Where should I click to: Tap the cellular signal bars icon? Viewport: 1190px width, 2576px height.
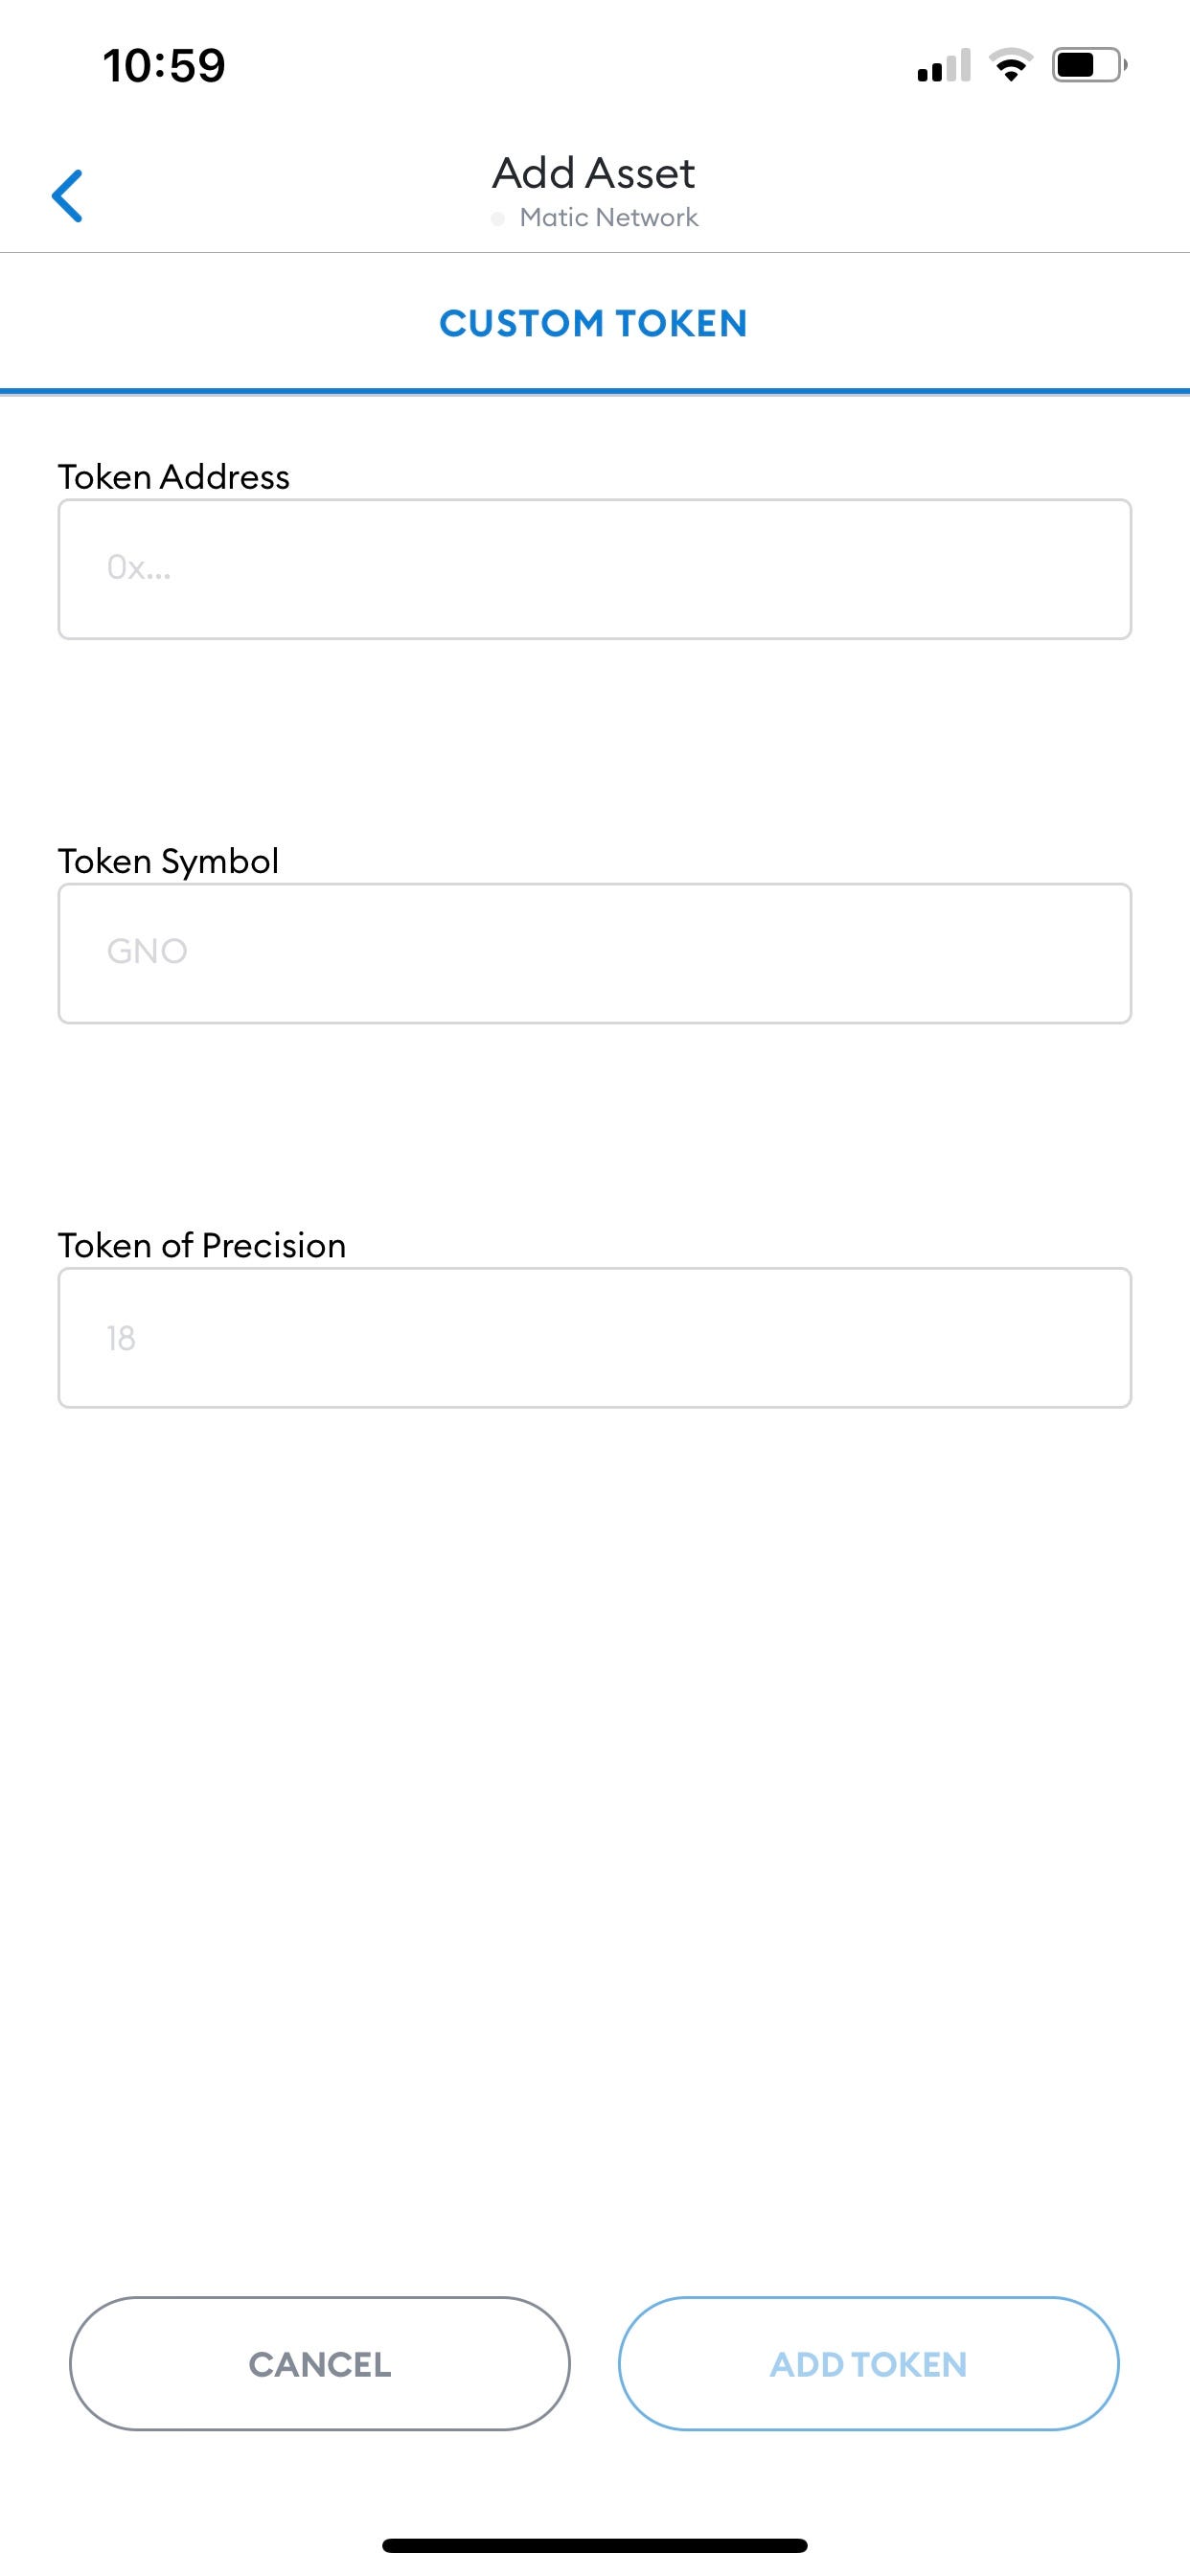(x=943, y=65)
